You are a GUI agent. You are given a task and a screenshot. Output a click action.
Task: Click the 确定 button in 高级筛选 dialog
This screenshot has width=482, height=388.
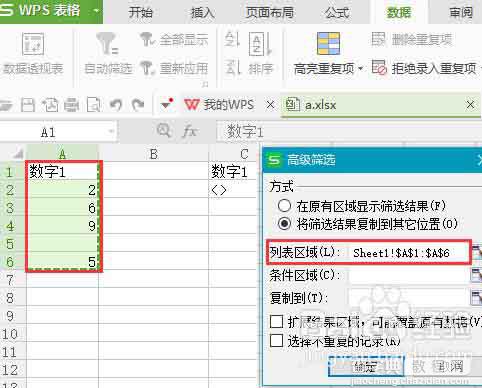tap(366, 366)
